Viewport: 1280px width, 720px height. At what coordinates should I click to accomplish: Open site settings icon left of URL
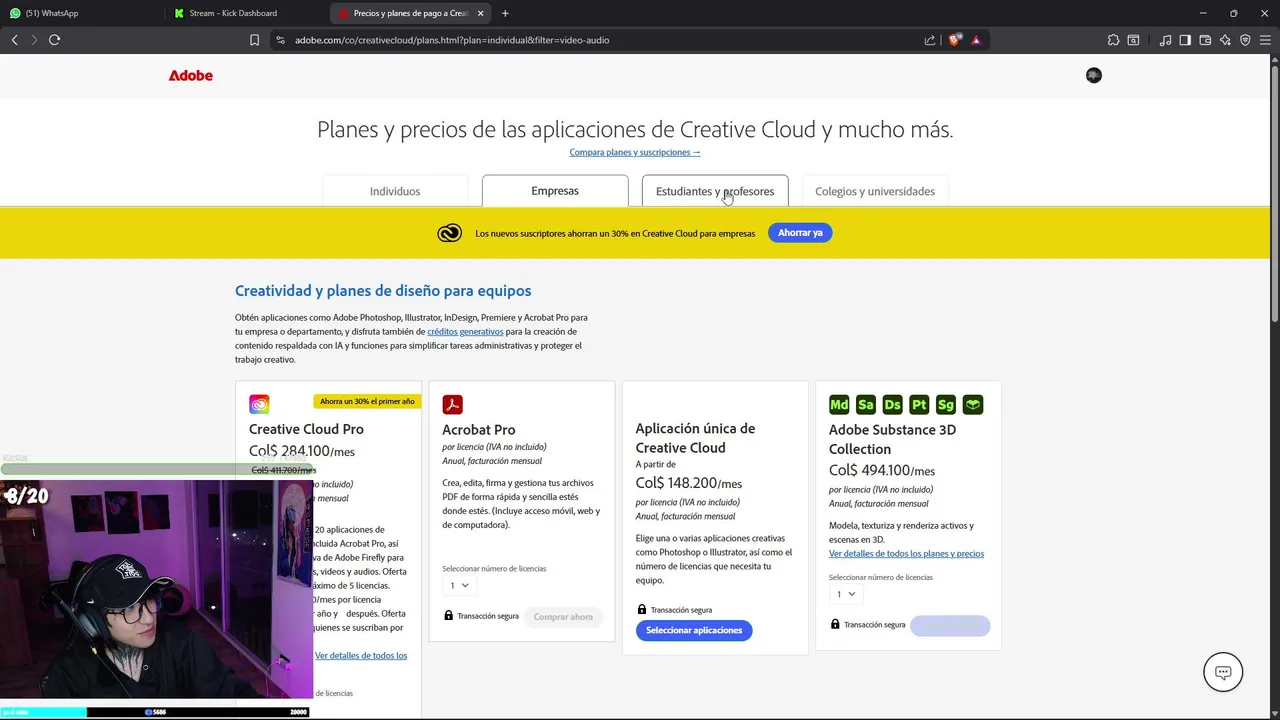point(280,40)
